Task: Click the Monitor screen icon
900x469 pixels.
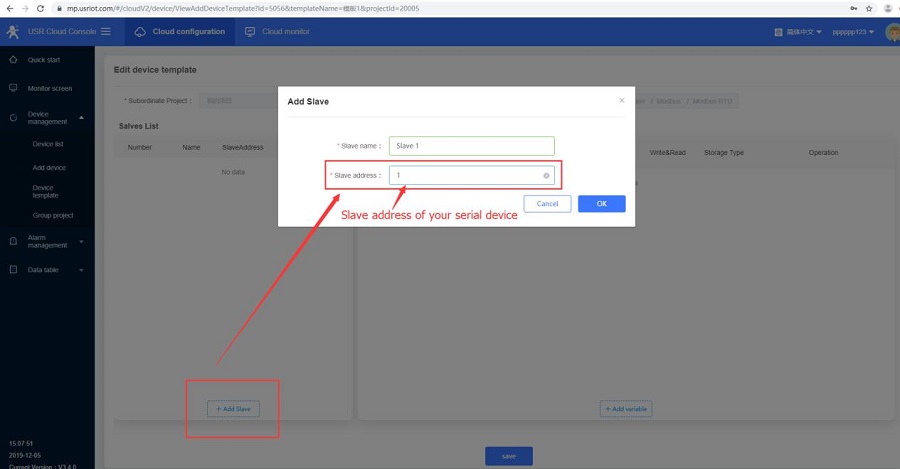Action: [x=13, y=88]
